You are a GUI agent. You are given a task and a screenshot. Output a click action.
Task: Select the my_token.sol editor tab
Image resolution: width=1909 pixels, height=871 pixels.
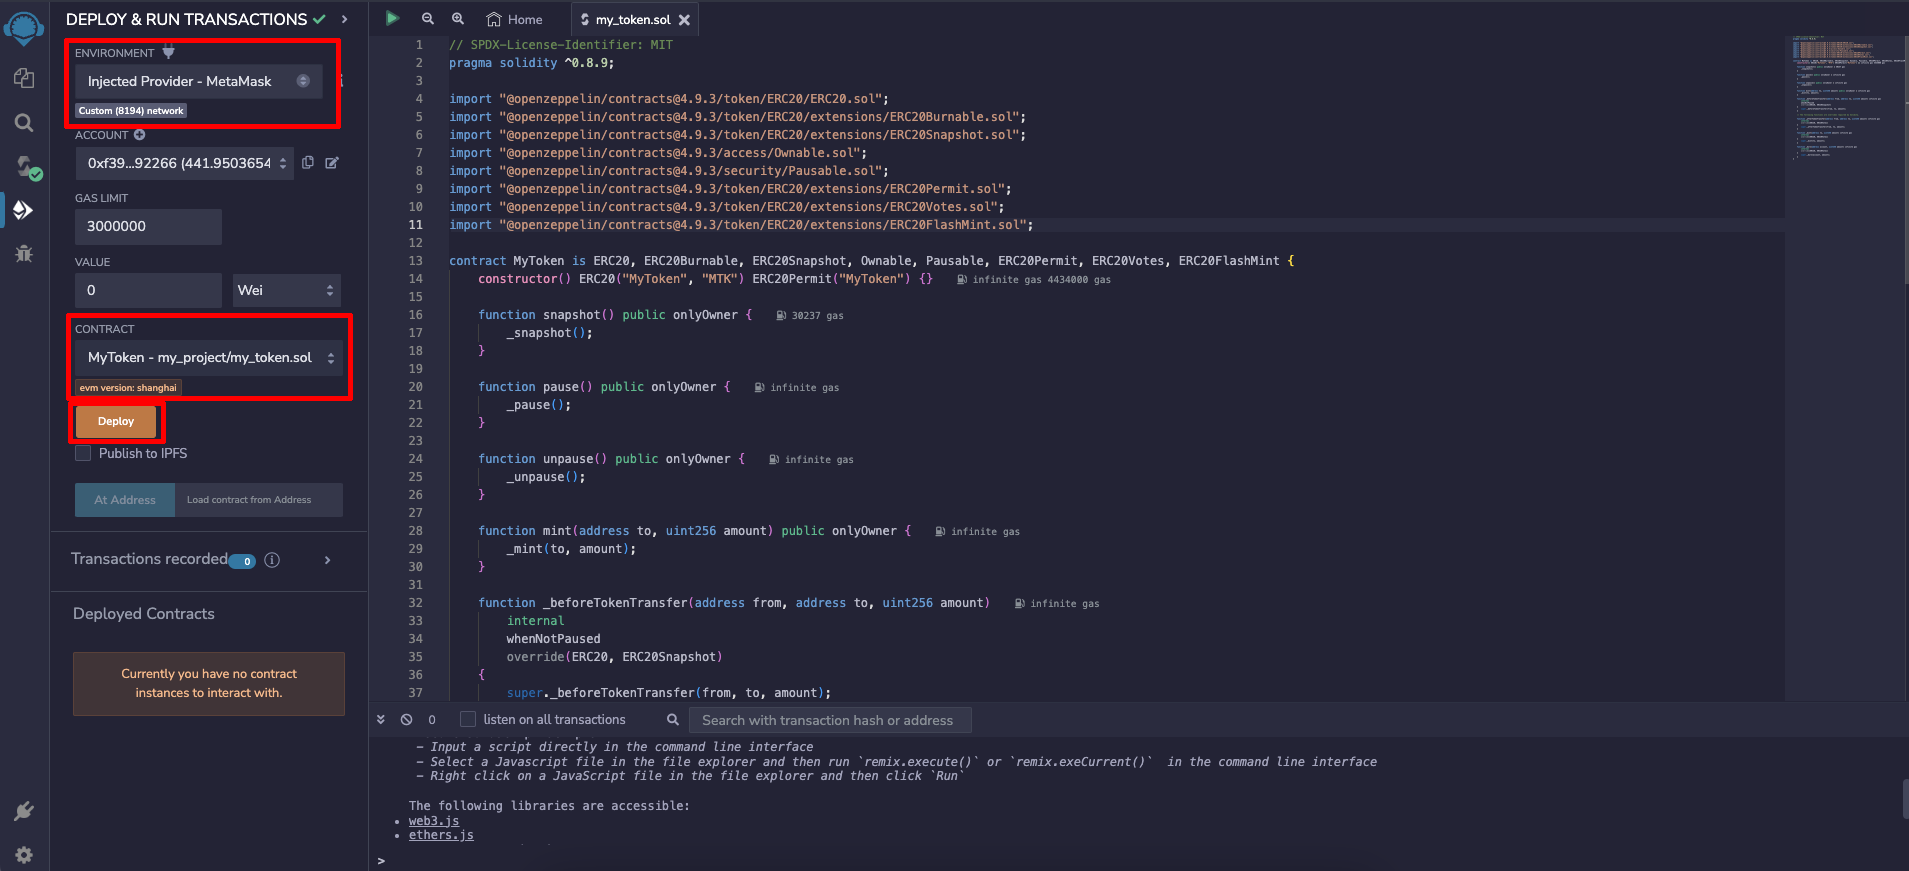(x=632, y=19)
